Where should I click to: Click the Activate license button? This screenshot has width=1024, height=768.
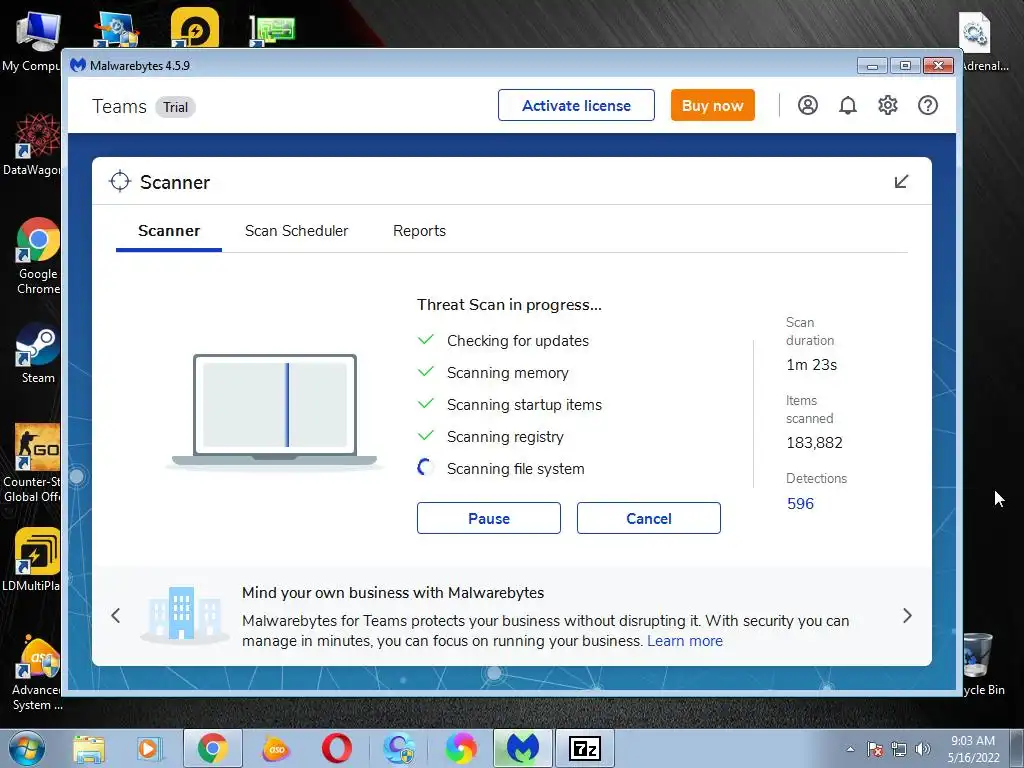pyautogui.click(x=576, y=105)
